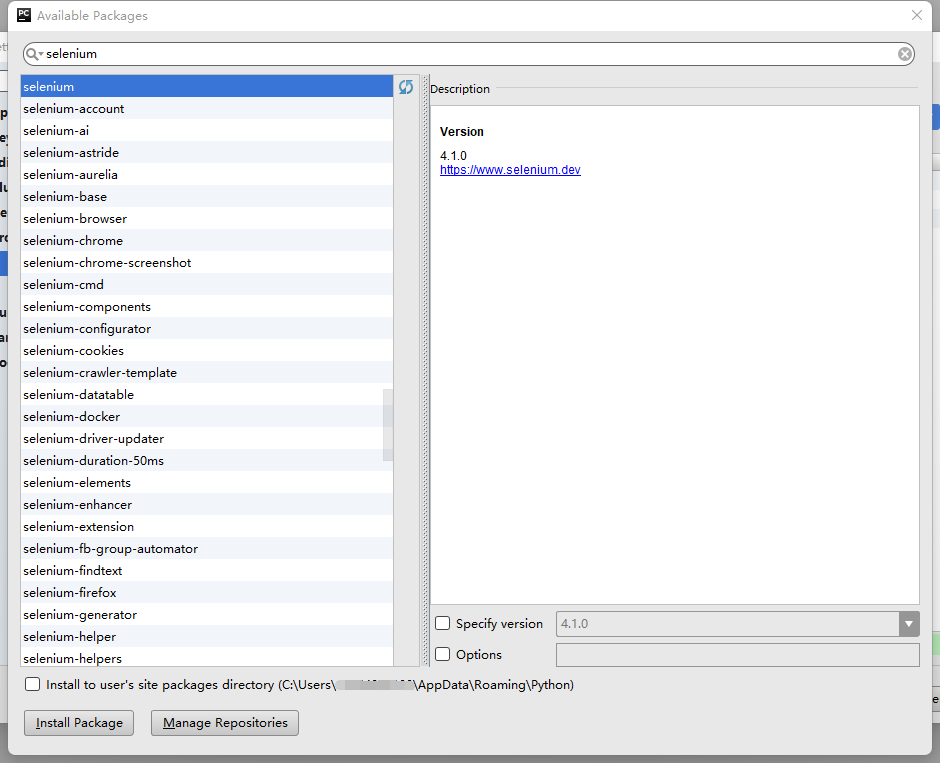The image size is (940, 763).
Task: Toggle Install to user's site packages checkbox
Action: 32,684
